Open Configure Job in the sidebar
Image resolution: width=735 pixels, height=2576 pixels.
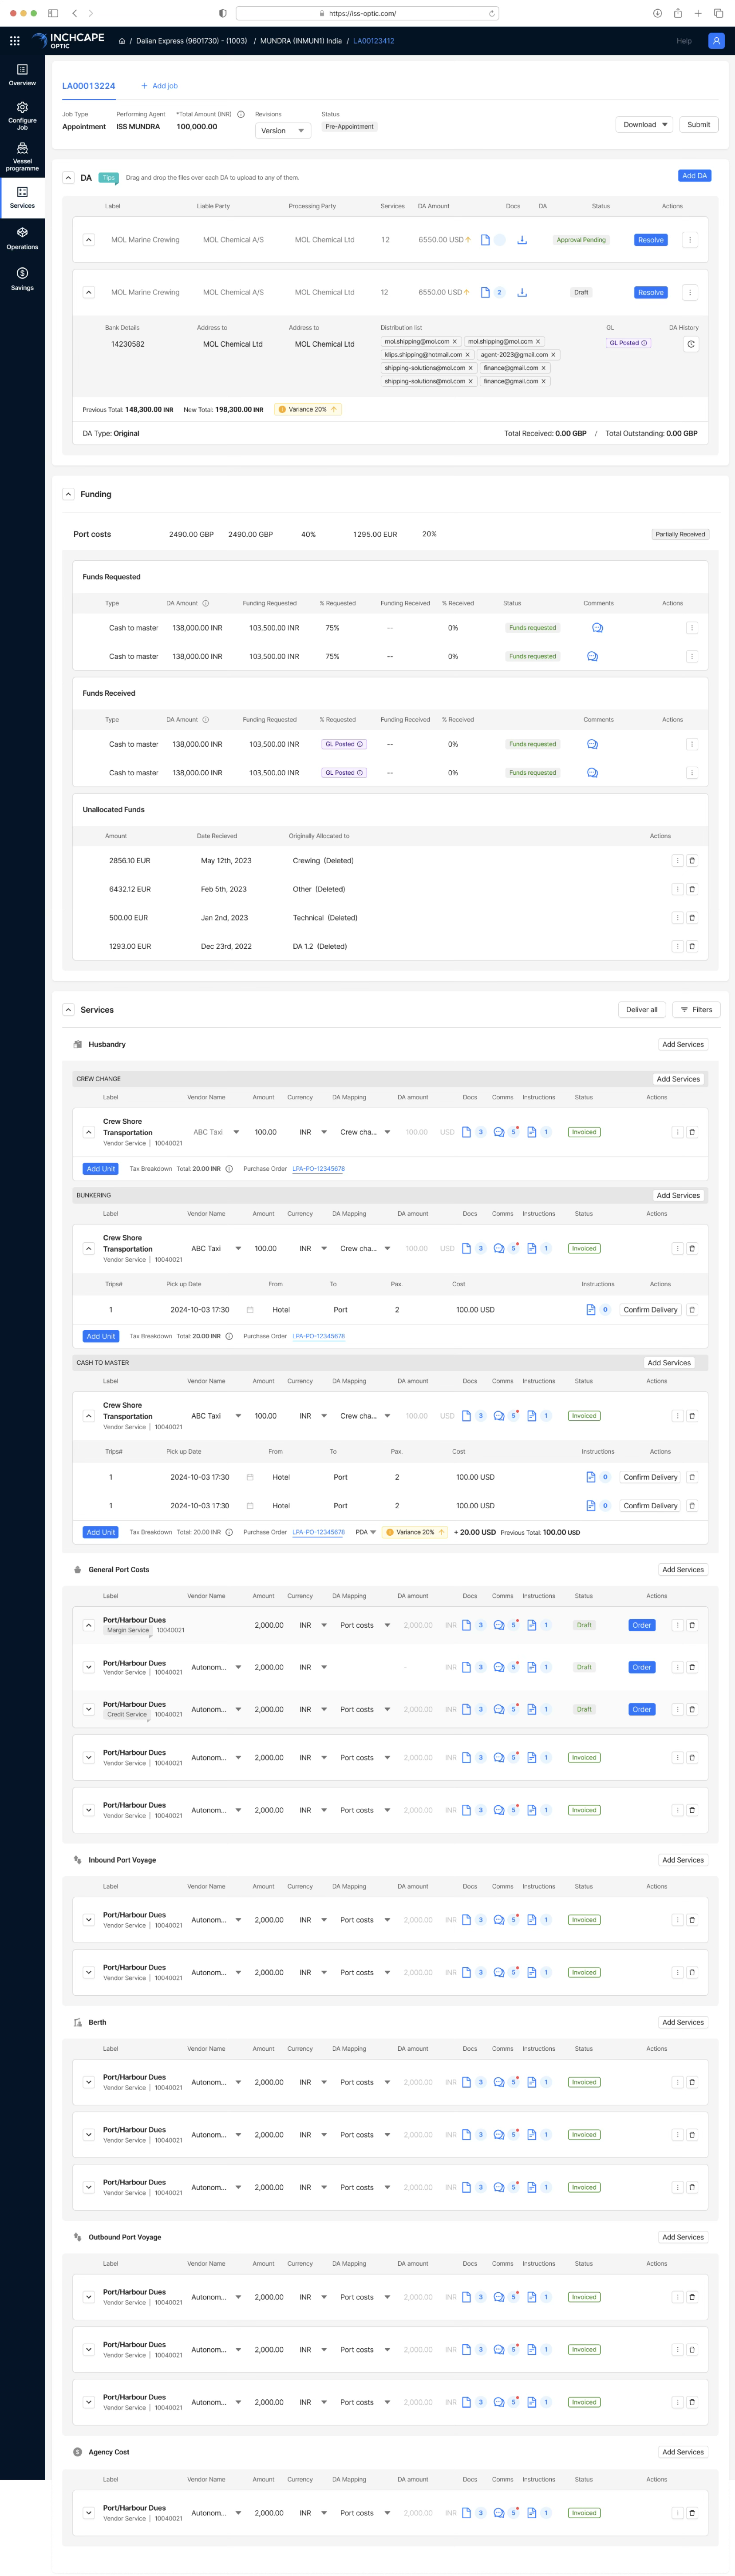pyautogui.click(x=22, y=115)
